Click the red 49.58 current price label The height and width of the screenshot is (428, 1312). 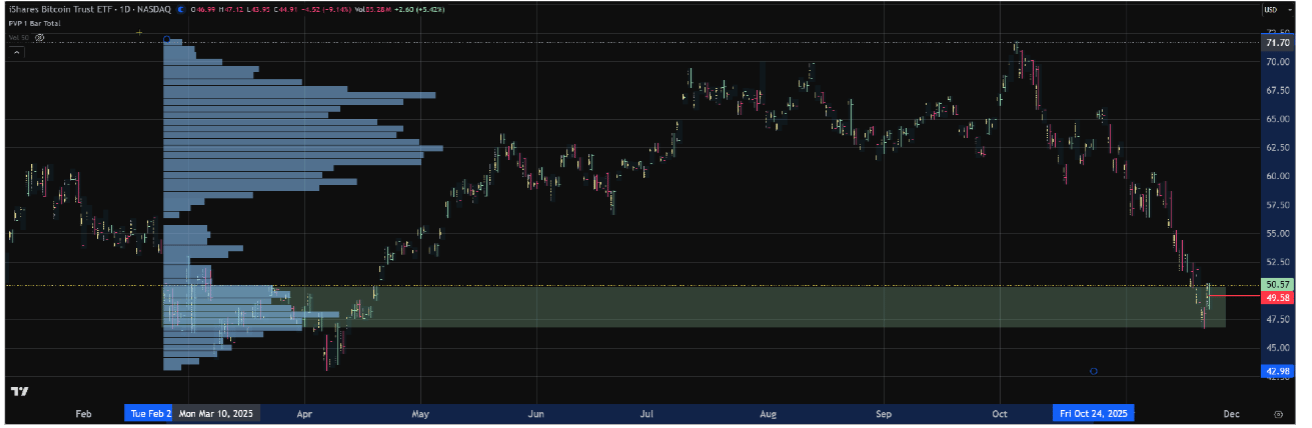pos(1277,297)
